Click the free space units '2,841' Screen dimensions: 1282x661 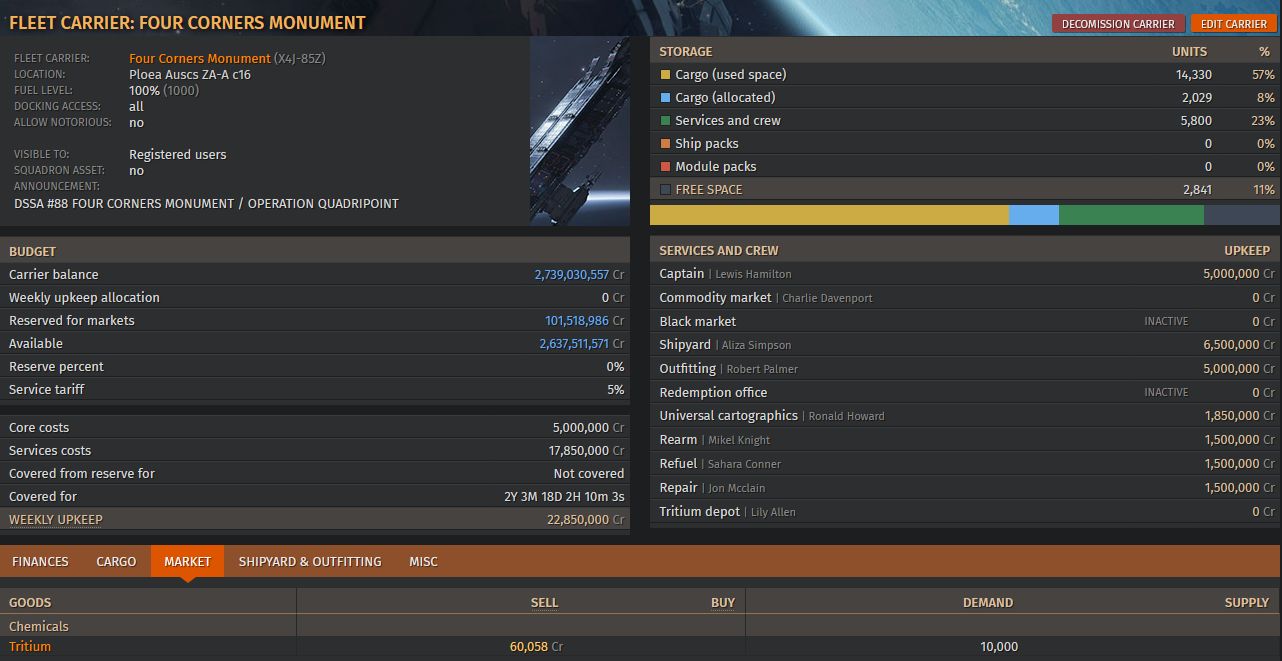coord(1196,190)
